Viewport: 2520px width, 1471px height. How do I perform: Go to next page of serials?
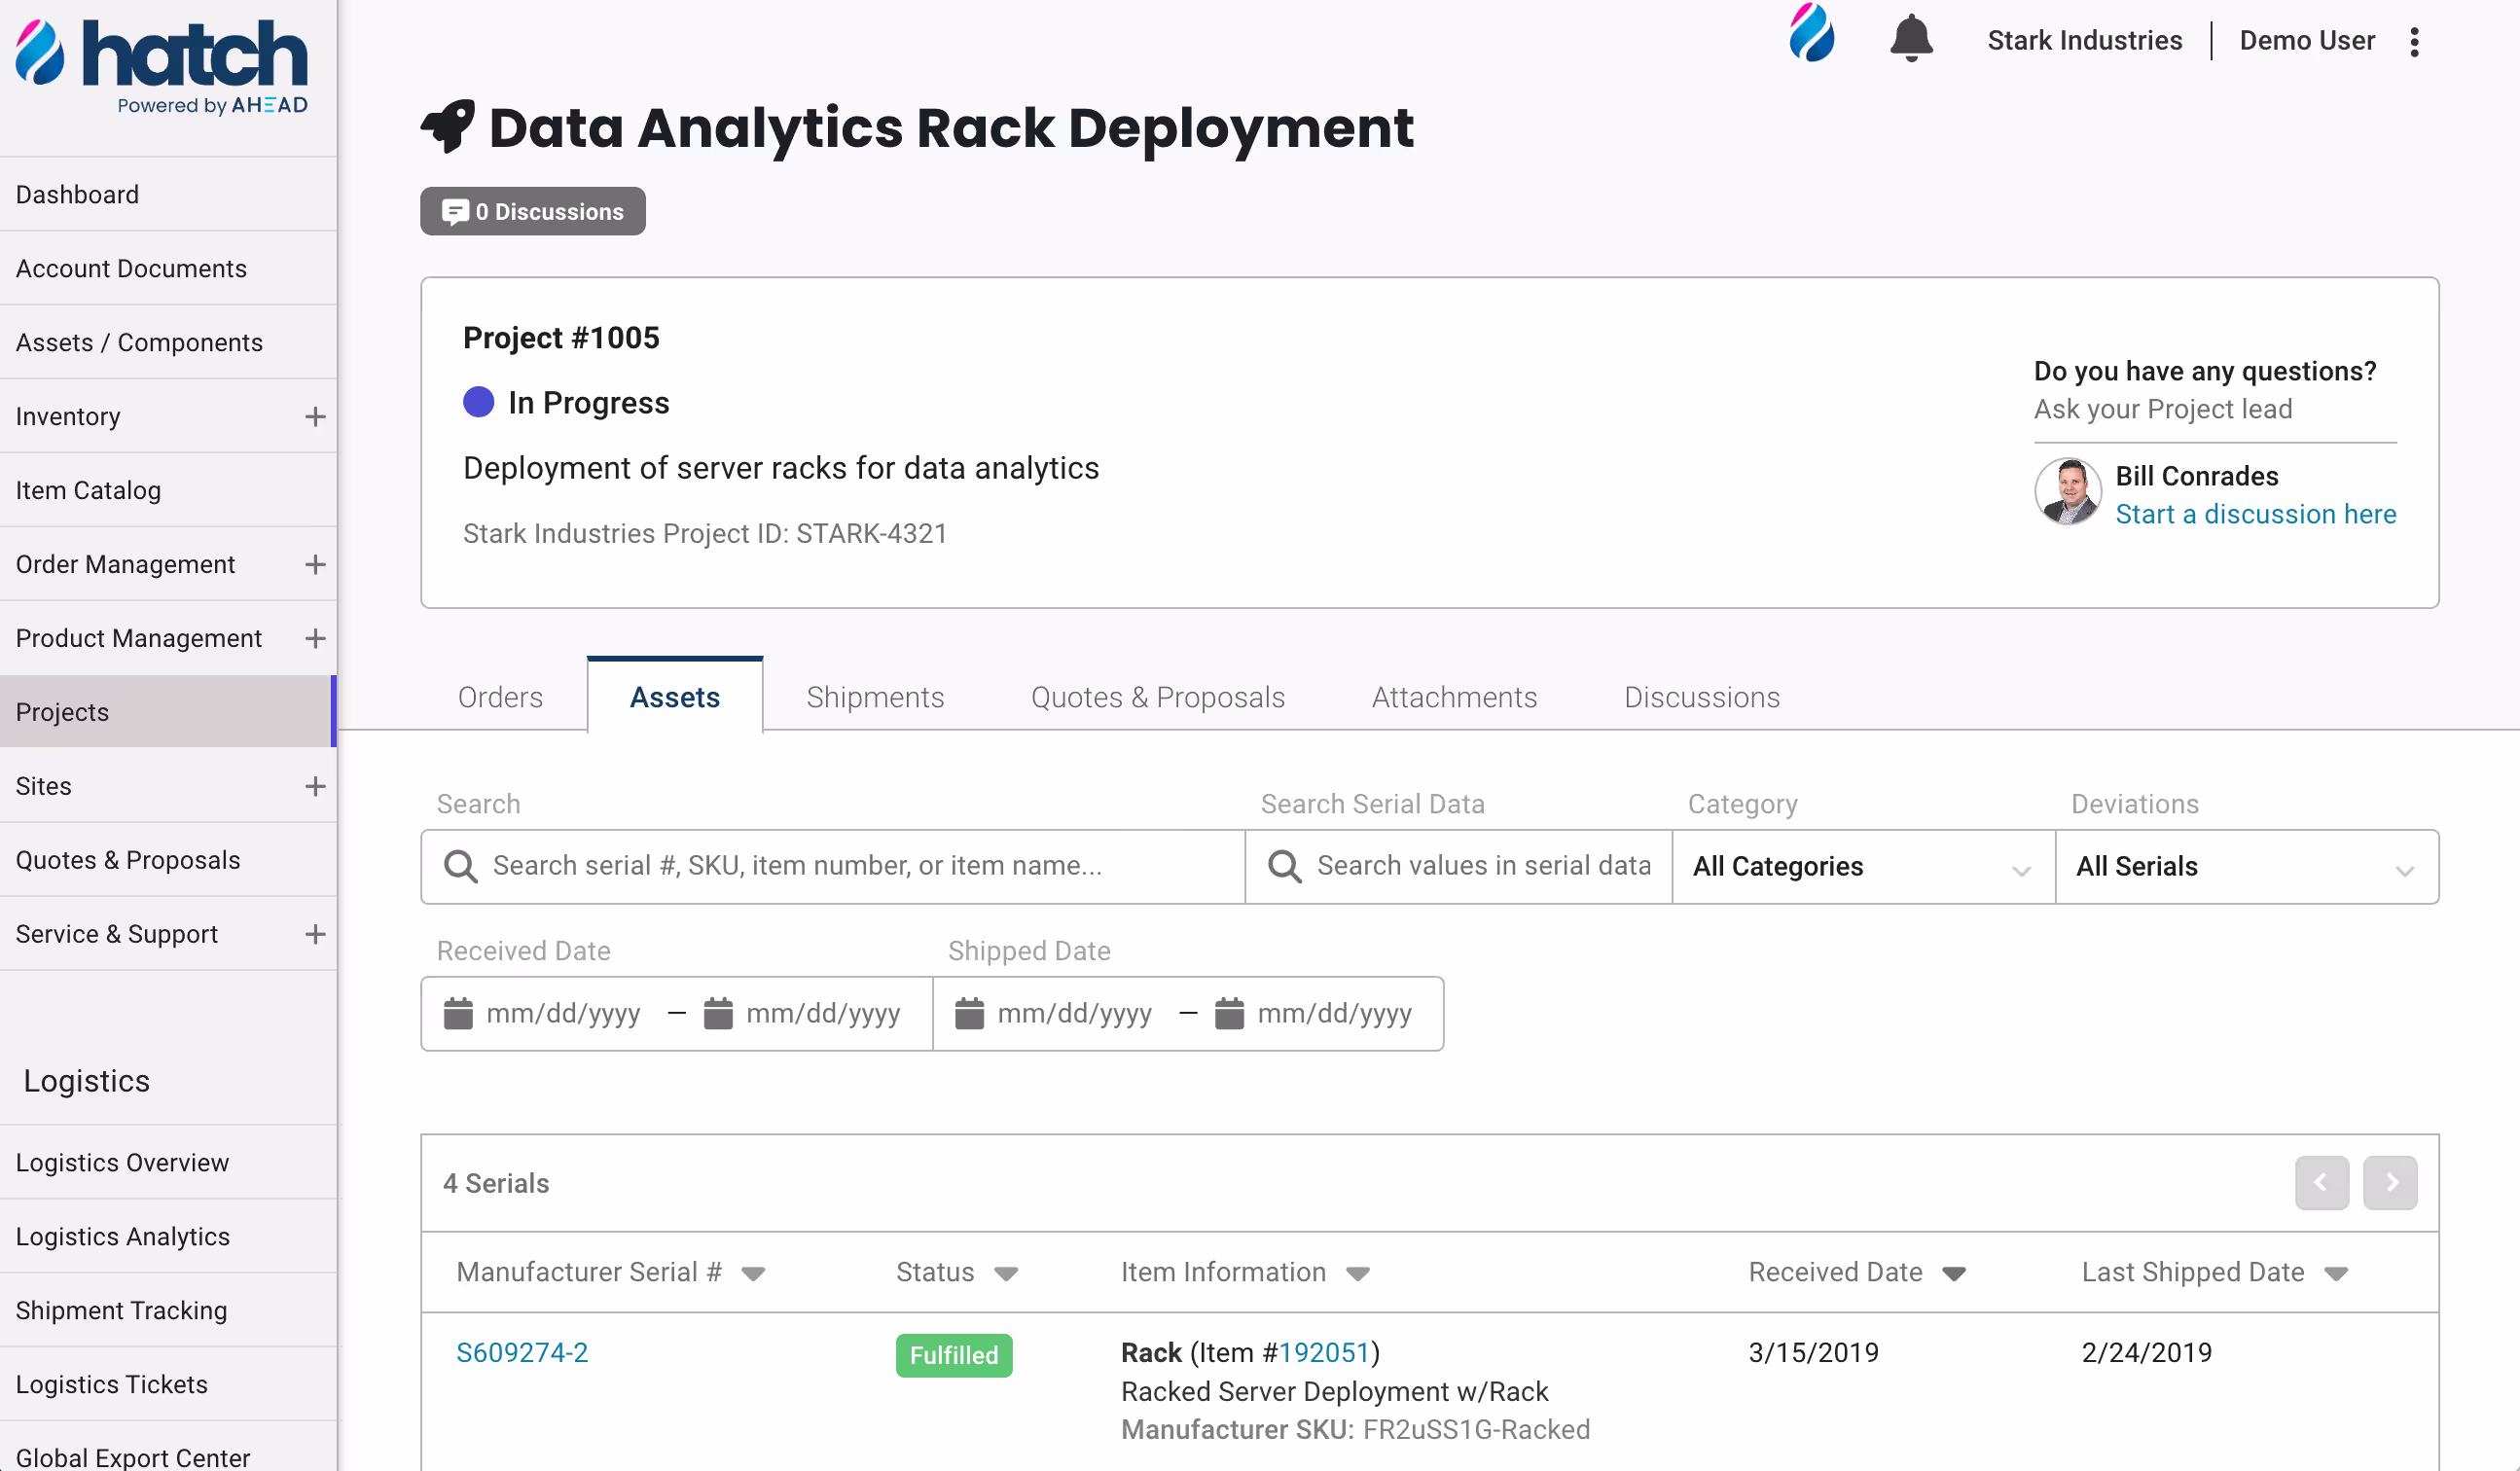2390,1182
